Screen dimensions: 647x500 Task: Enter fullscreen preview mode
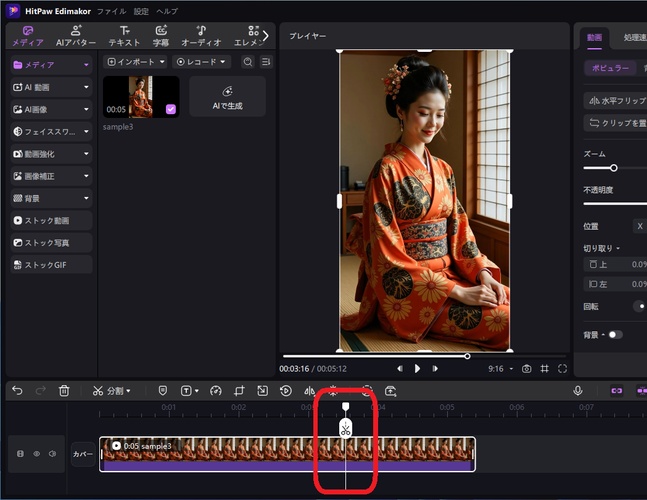pos(562,369)
